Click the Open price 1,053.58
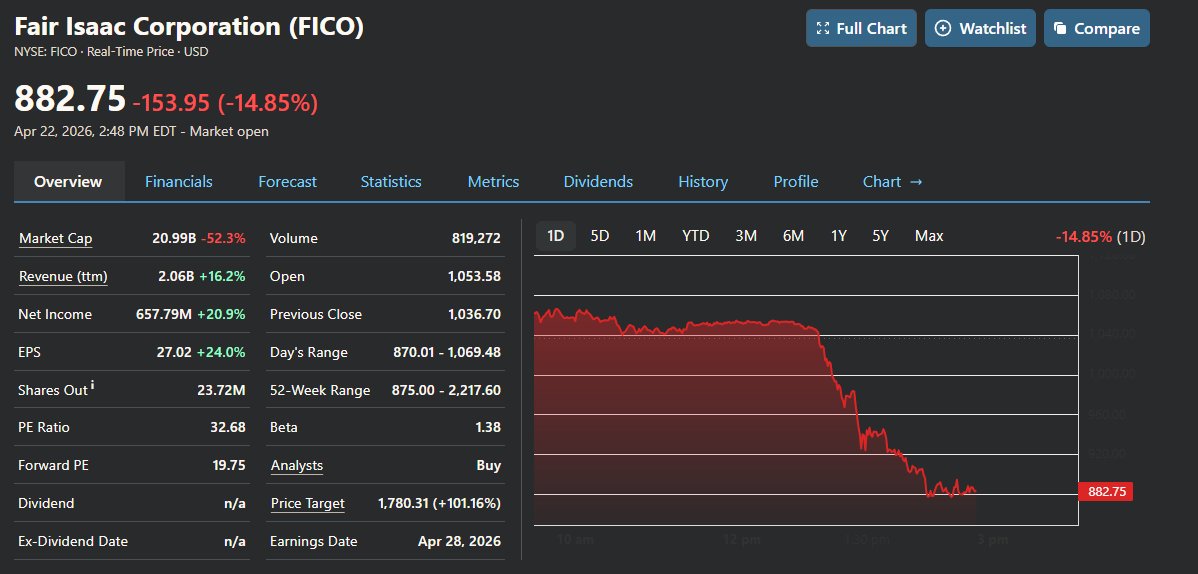Screen dimensions: 1198x574 click(474, 277)
